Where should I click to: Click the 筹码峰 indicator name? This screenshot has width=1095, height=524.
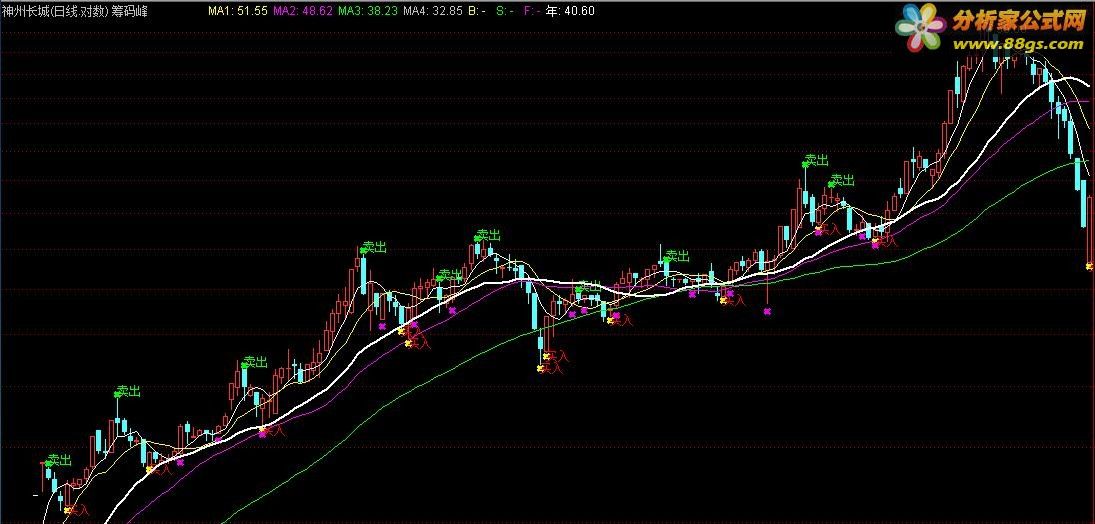coord(129,11)
